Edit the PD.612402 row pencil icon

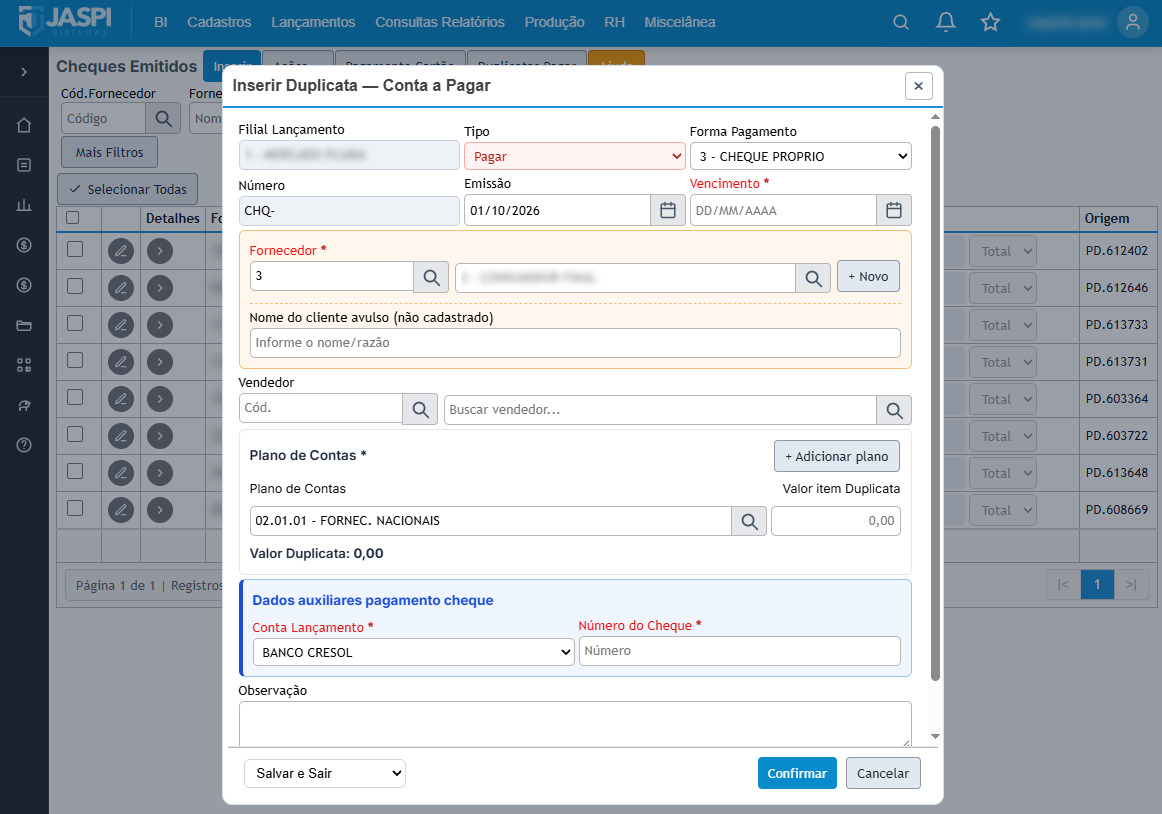point(121,251)
